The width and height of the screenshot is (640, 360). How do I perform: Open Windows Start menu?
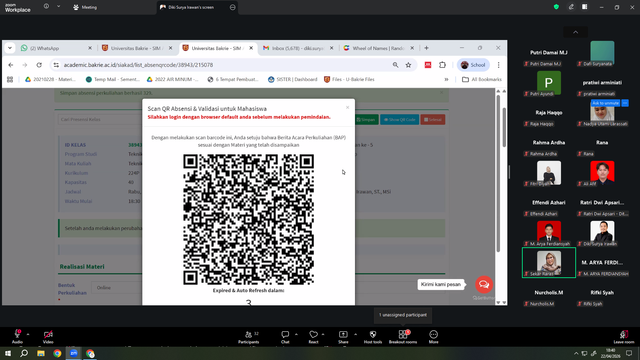click(x=8, y=353)
